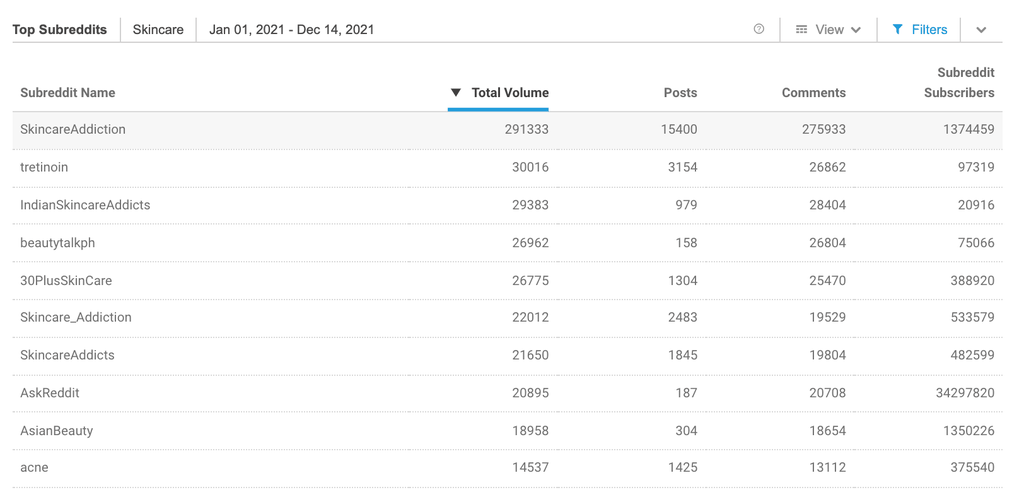The width and height of the screenshot is (1024, 502).
Task: Open the AsianBeauty subreddit entry
Action: point(57,431)
